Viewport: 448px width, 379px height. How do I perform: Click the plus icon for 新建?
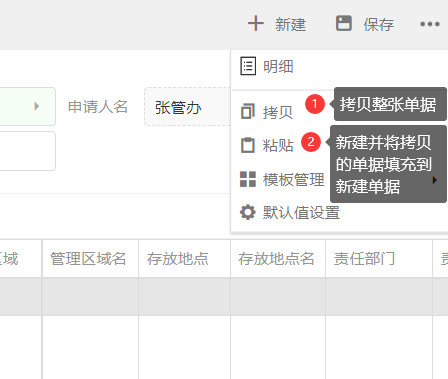tap(256, 24)
